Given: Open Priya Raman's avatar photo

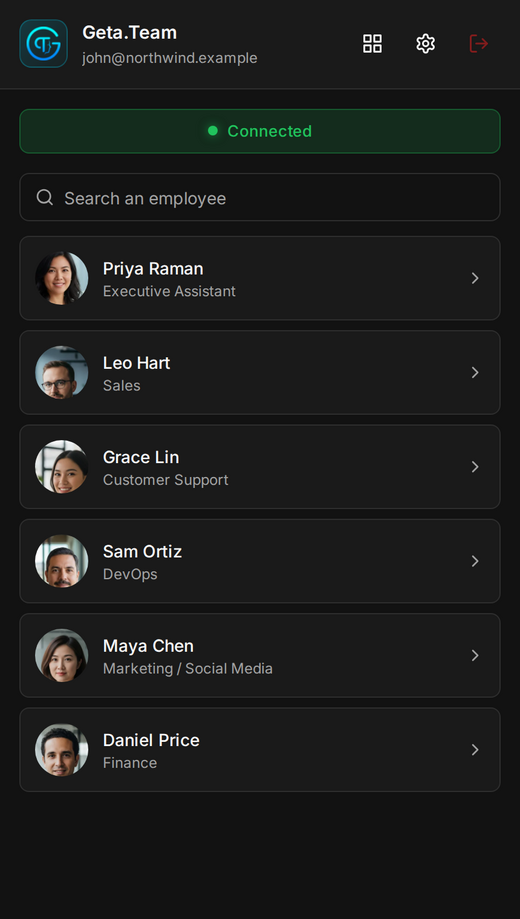Looking at the screenshot, I should (x=62, y=278).
